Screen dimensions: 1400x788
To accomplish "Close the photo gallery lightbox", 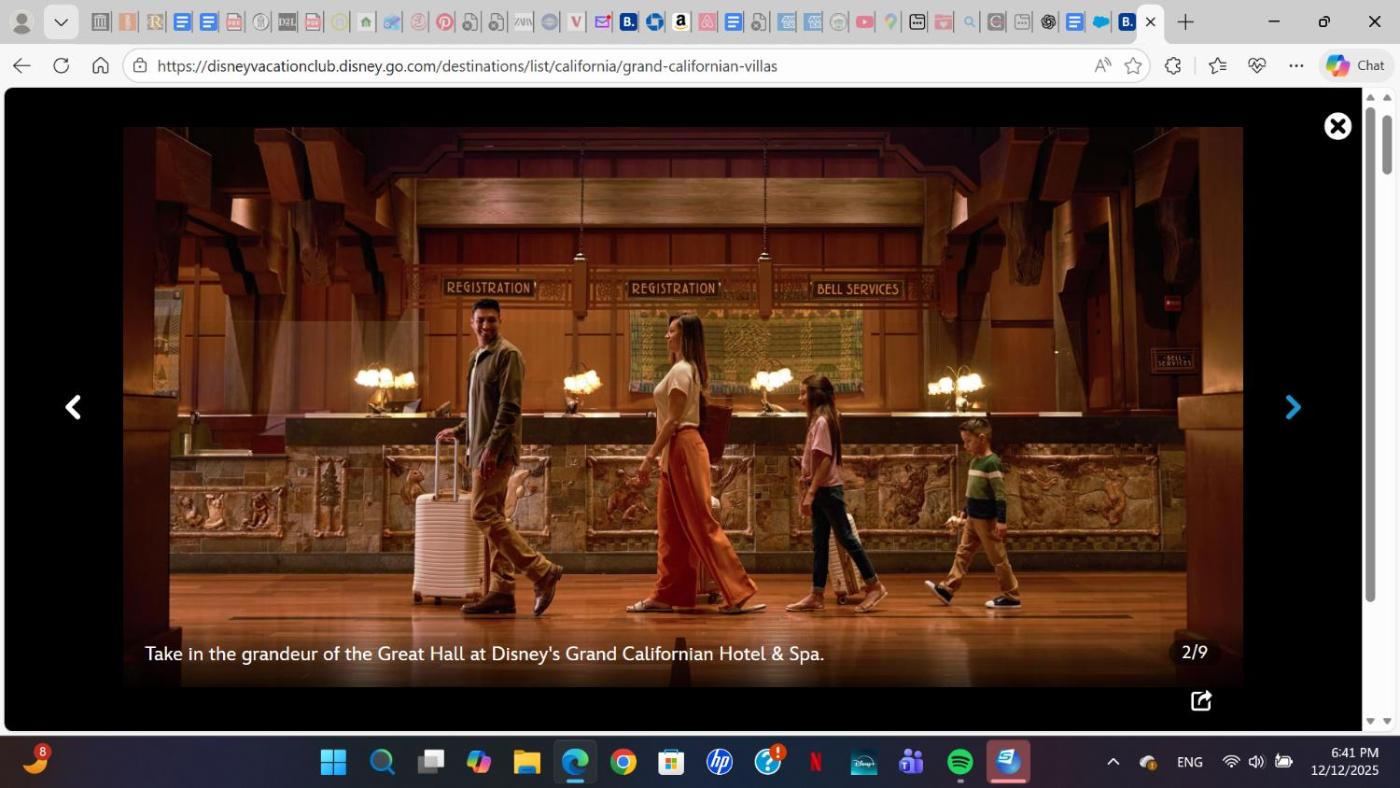I will coord(1337,126).
